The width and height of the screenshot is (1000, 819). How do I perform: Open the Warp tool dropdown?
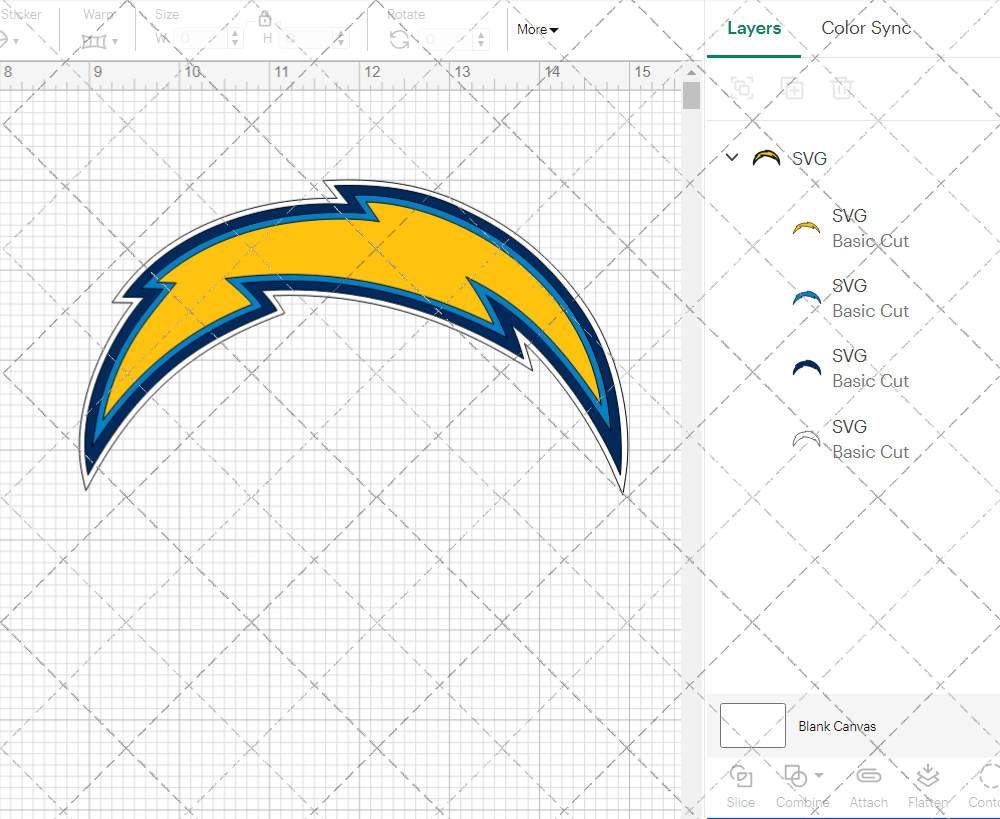pyautogui.click(x=115, y=41)
